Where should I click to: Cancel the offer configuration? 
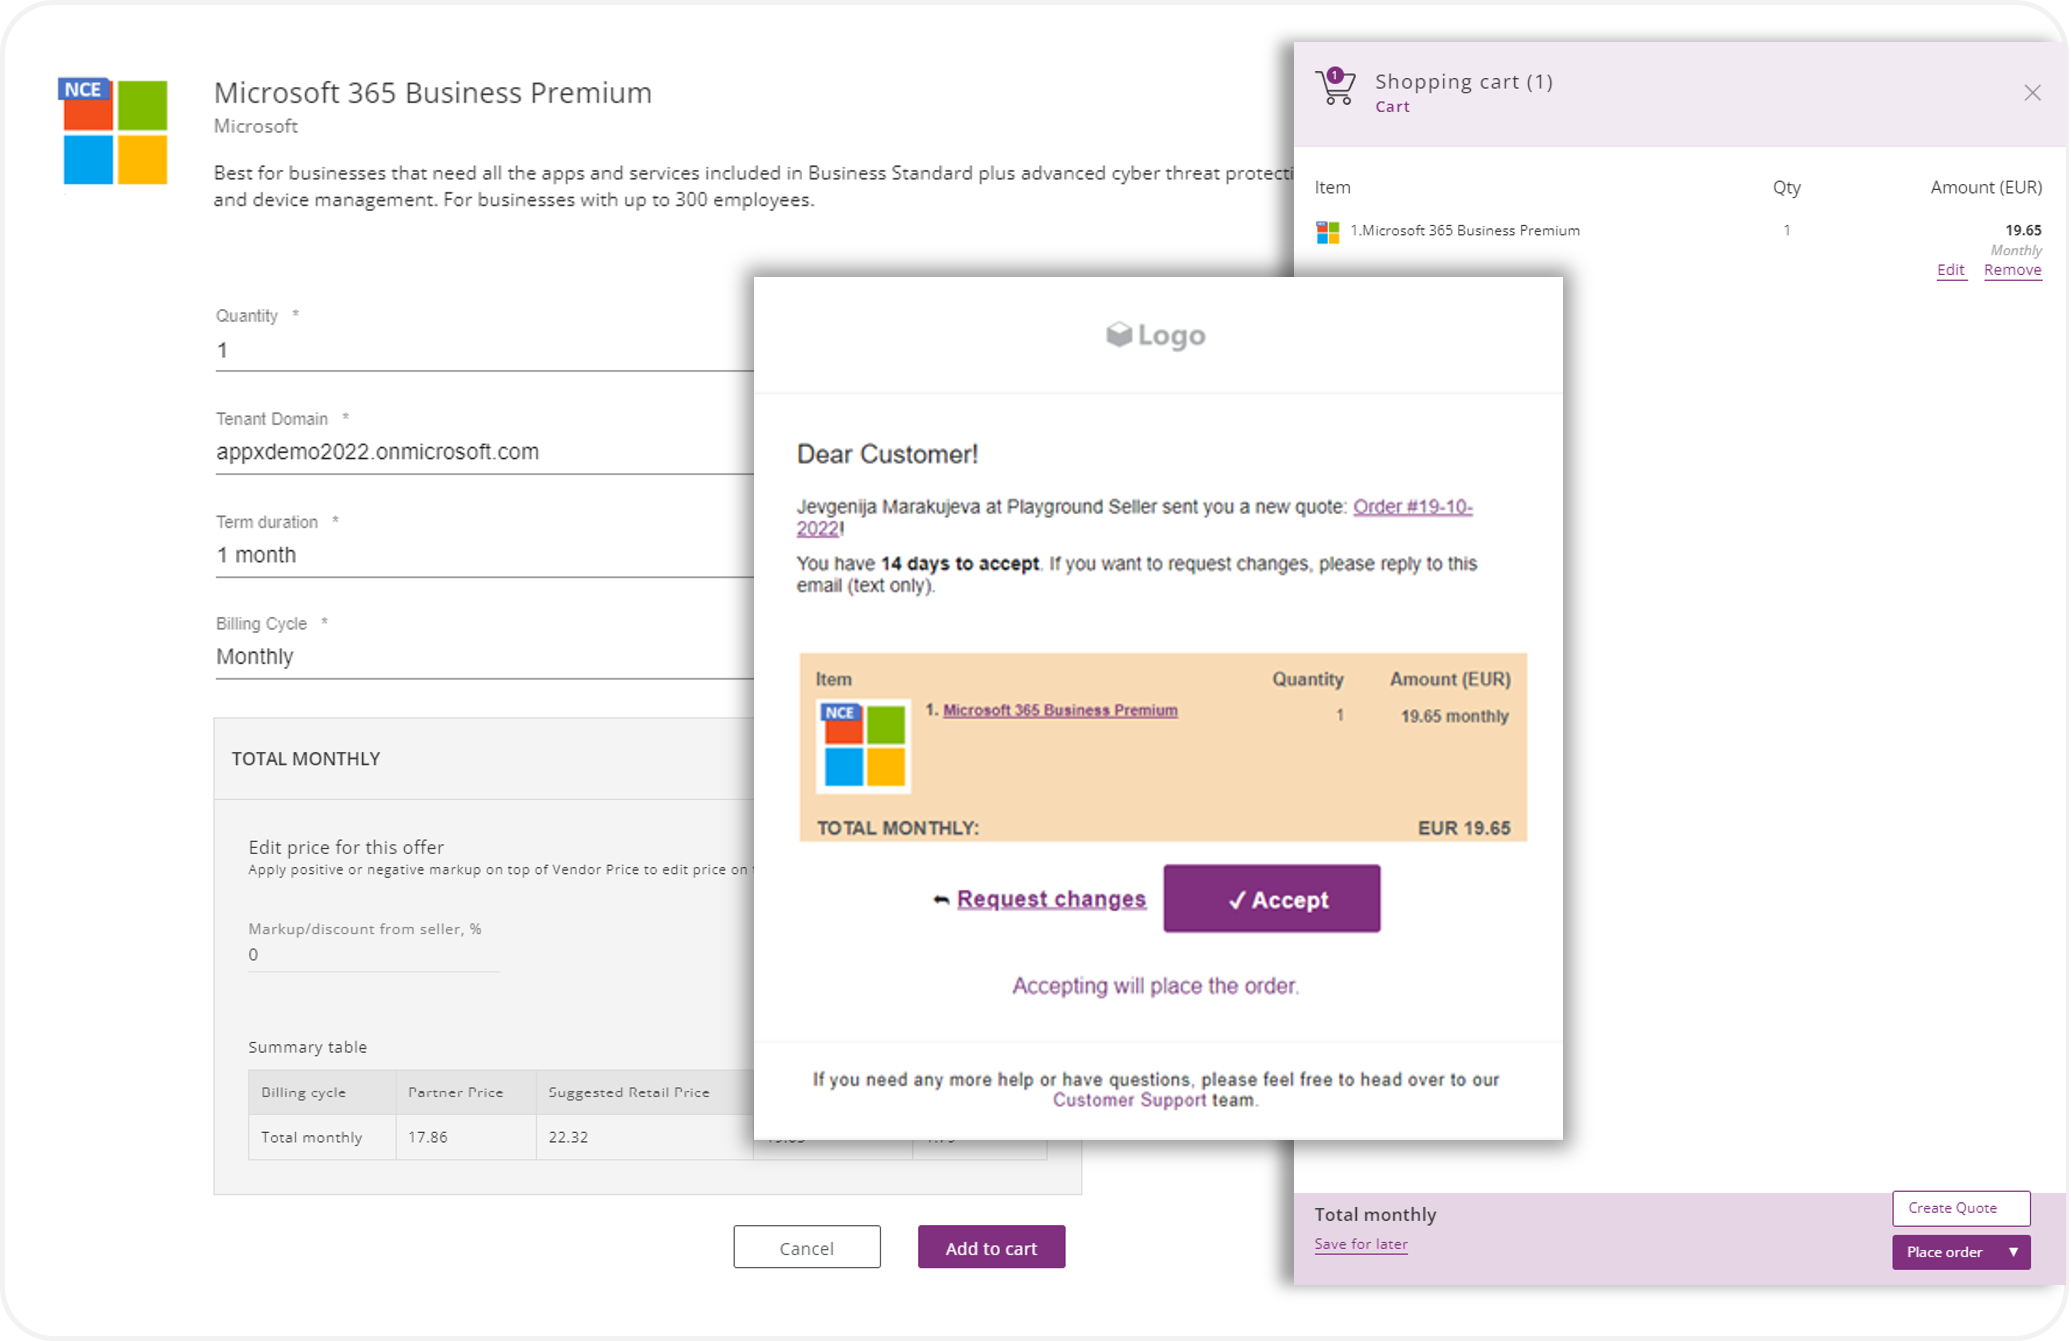point(806,1247)
